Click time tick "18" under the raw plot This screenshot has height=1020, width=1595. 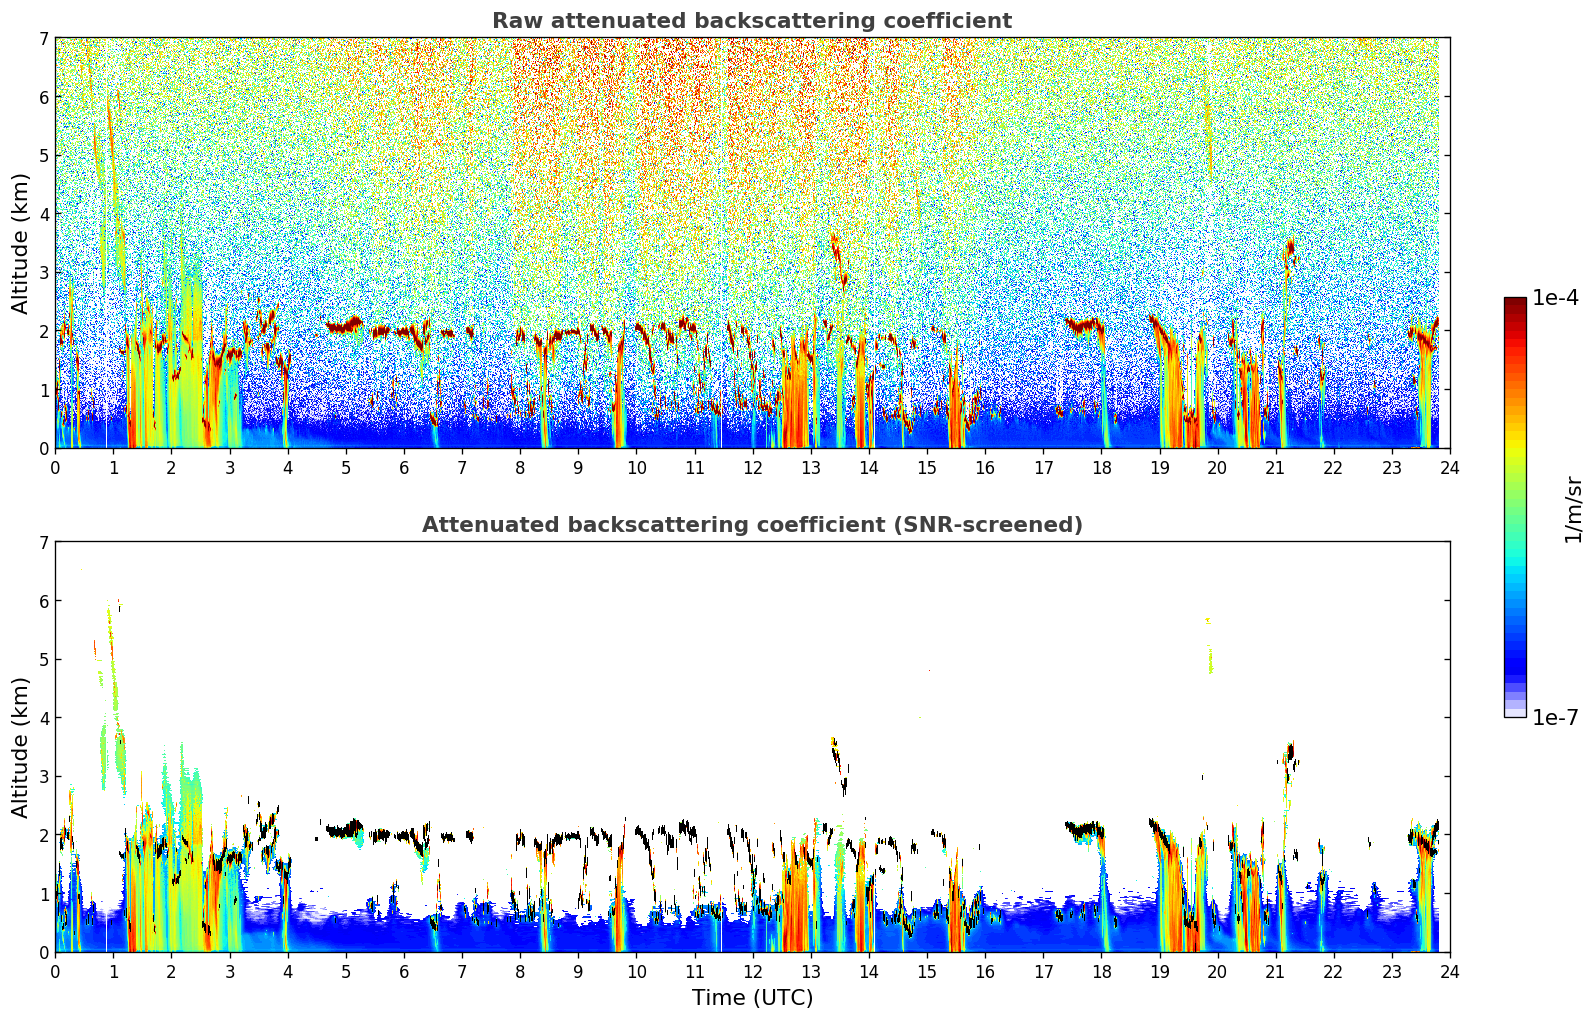coord(1101,467)
